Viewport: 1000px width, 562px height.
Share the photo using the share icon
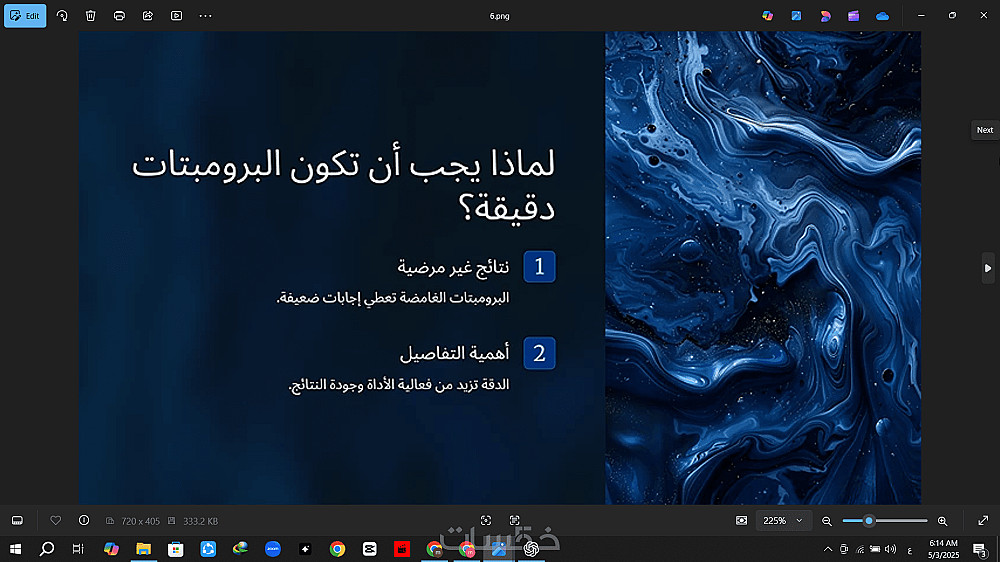click(x=148, y=16)
